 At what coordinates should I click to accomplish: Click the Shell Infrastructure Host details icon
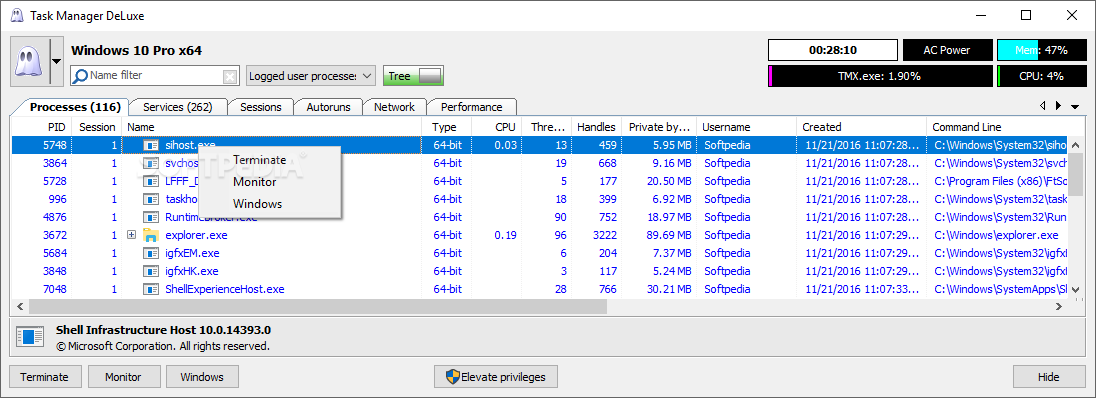[x=29, y=337]
